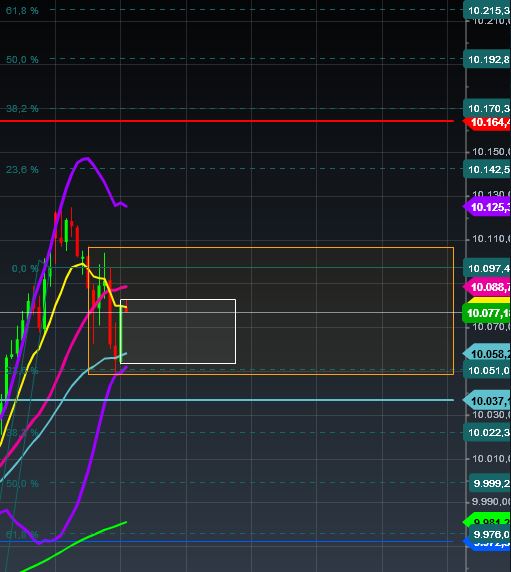511x572 pixels.
Task: Click the 9.999,2 Fibonacci price tag
Action: click(490, 483)
